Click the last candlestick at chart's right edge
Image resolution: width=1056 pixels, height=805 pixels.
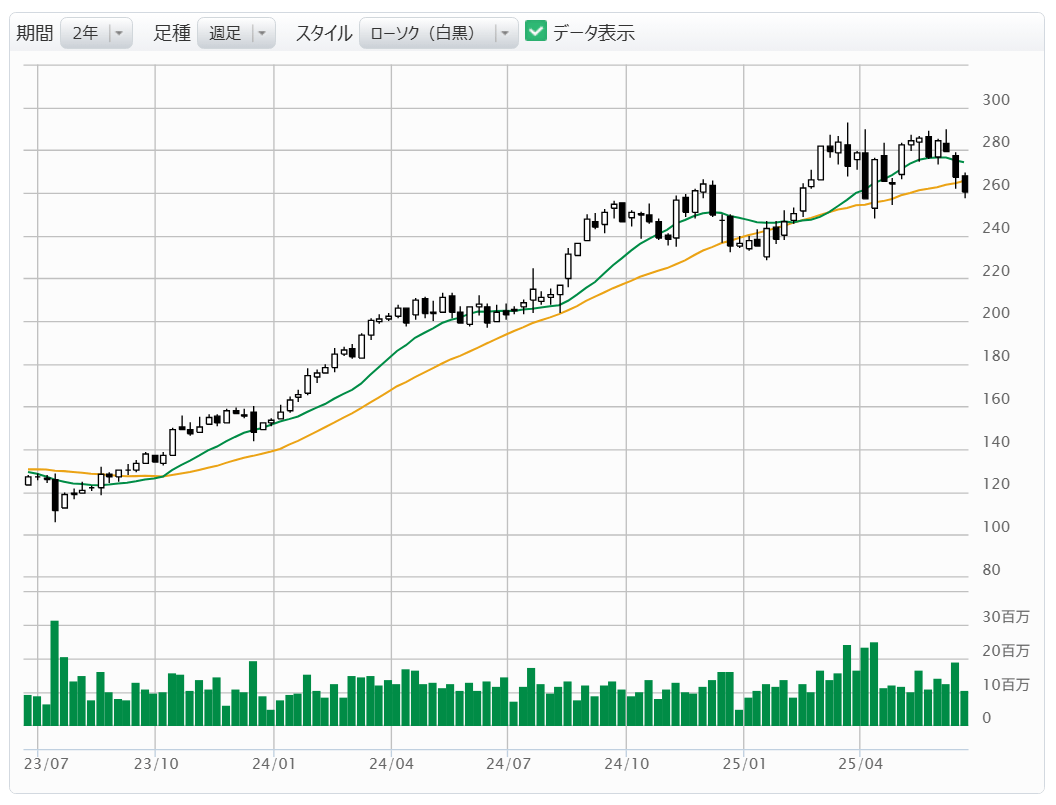pos(965,183)
